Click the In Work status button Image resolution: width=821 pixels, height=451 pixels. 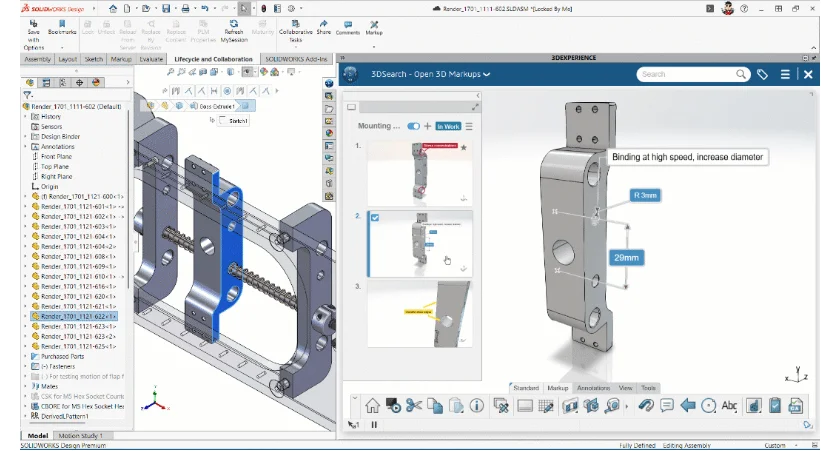click(447, 126)
